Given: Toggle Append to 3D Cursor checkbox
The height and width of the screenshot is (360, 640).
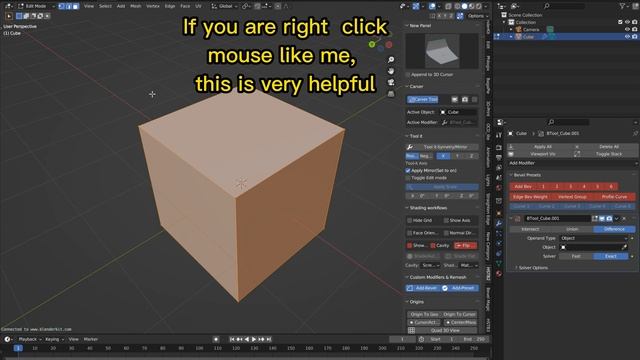Looking at the screenshot, I should click(x=408, y=75).
